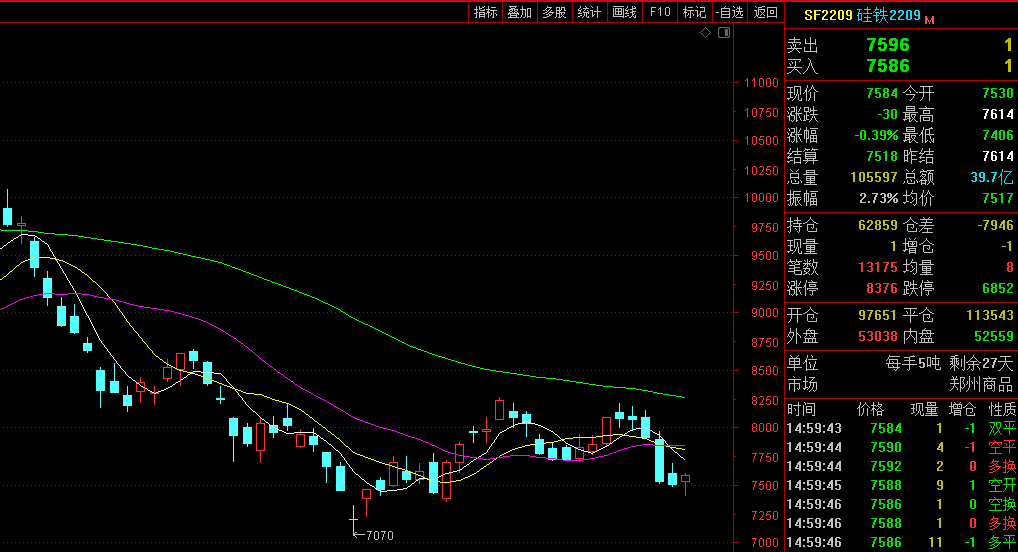Open the 多股 multi-stock view
The image size is (1018, 552).
pos(554,12)
